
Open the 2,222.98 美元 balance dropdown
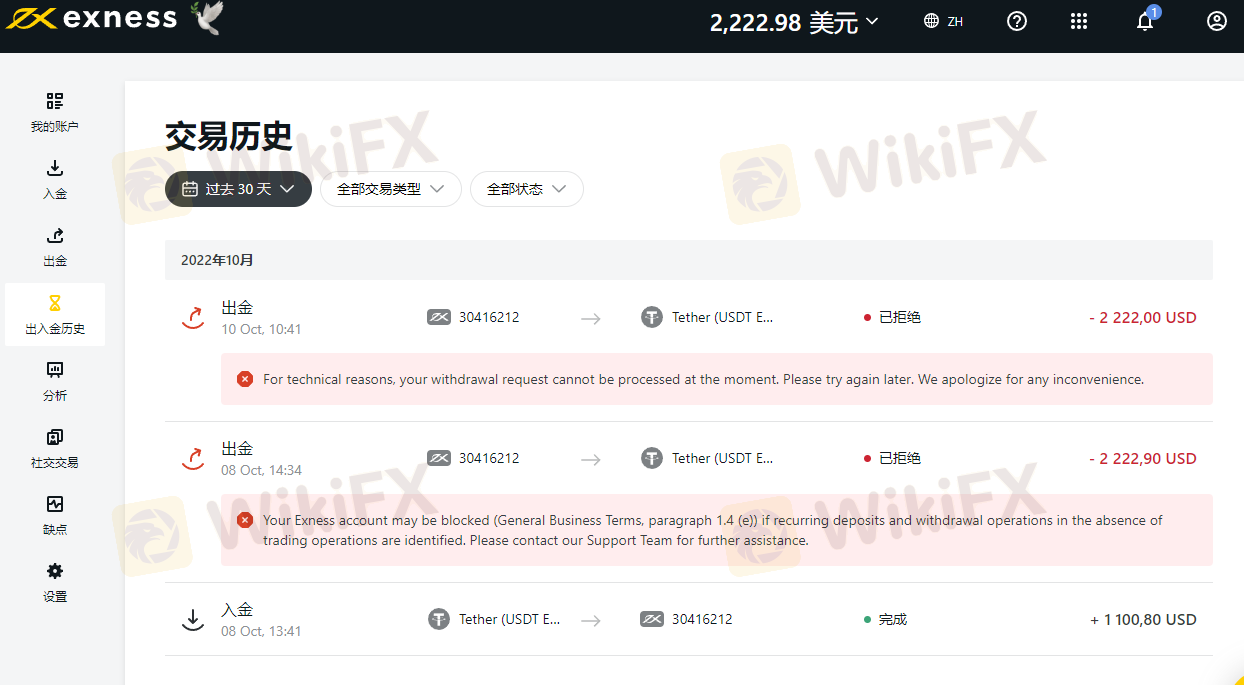tap(794, 22)
